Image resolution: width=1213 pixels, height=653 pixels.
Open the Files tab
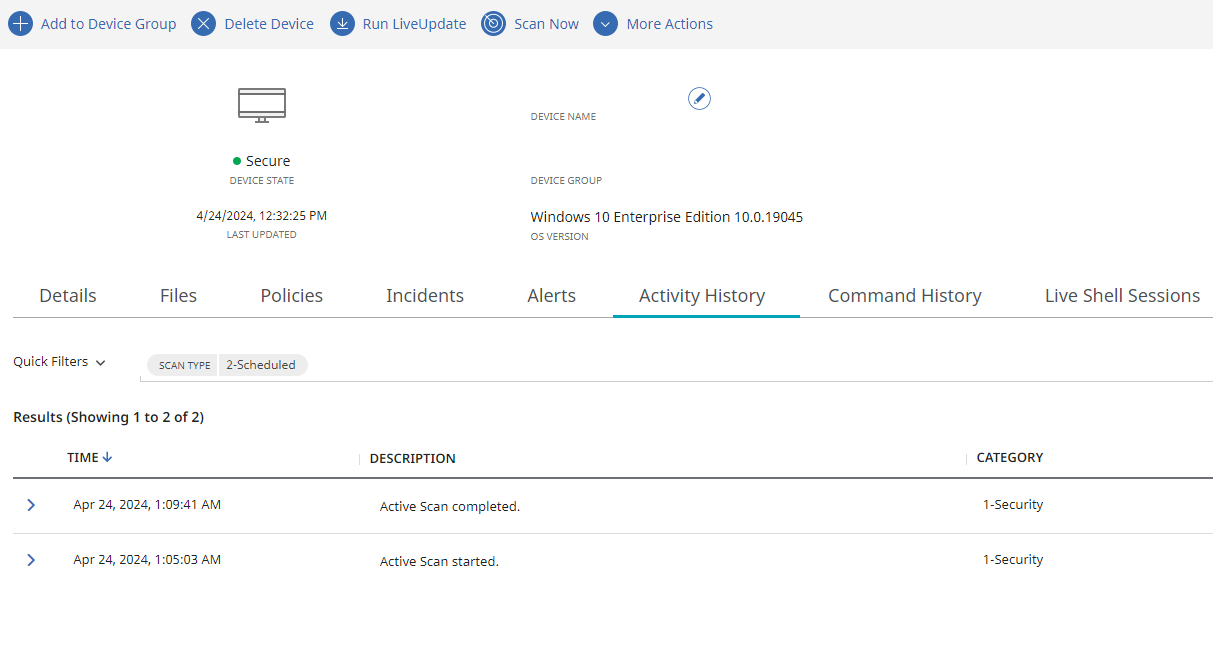click(178, 296)
